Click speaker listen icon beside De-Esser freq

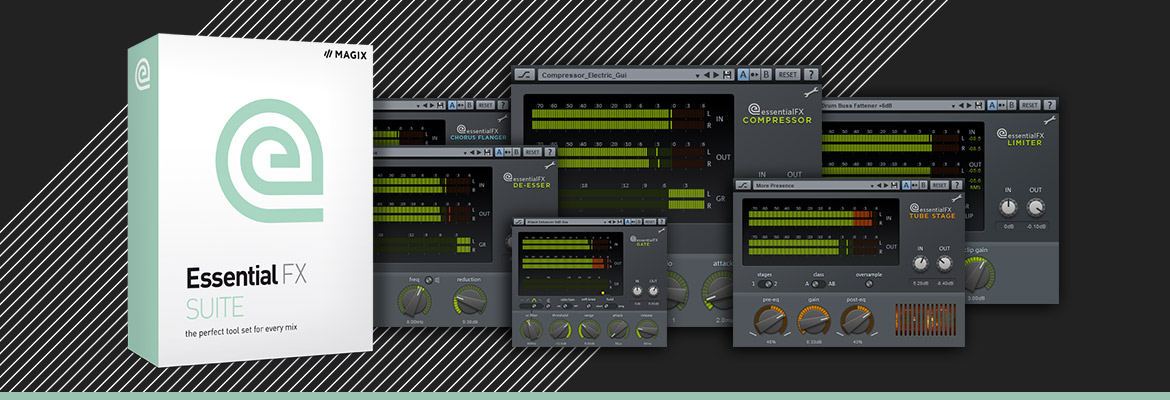pos(437,280)
